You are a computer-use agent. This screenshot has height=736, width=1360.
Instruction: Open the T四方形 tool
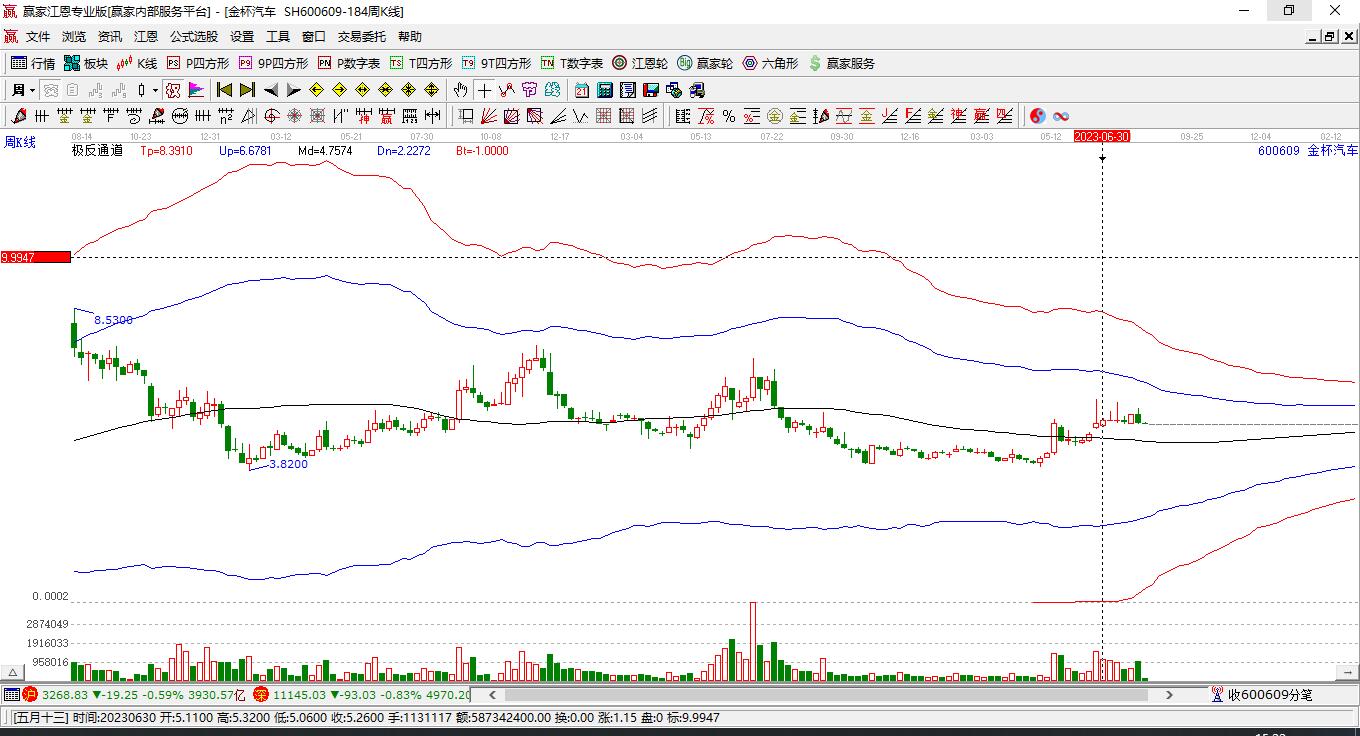coord(420,63)
